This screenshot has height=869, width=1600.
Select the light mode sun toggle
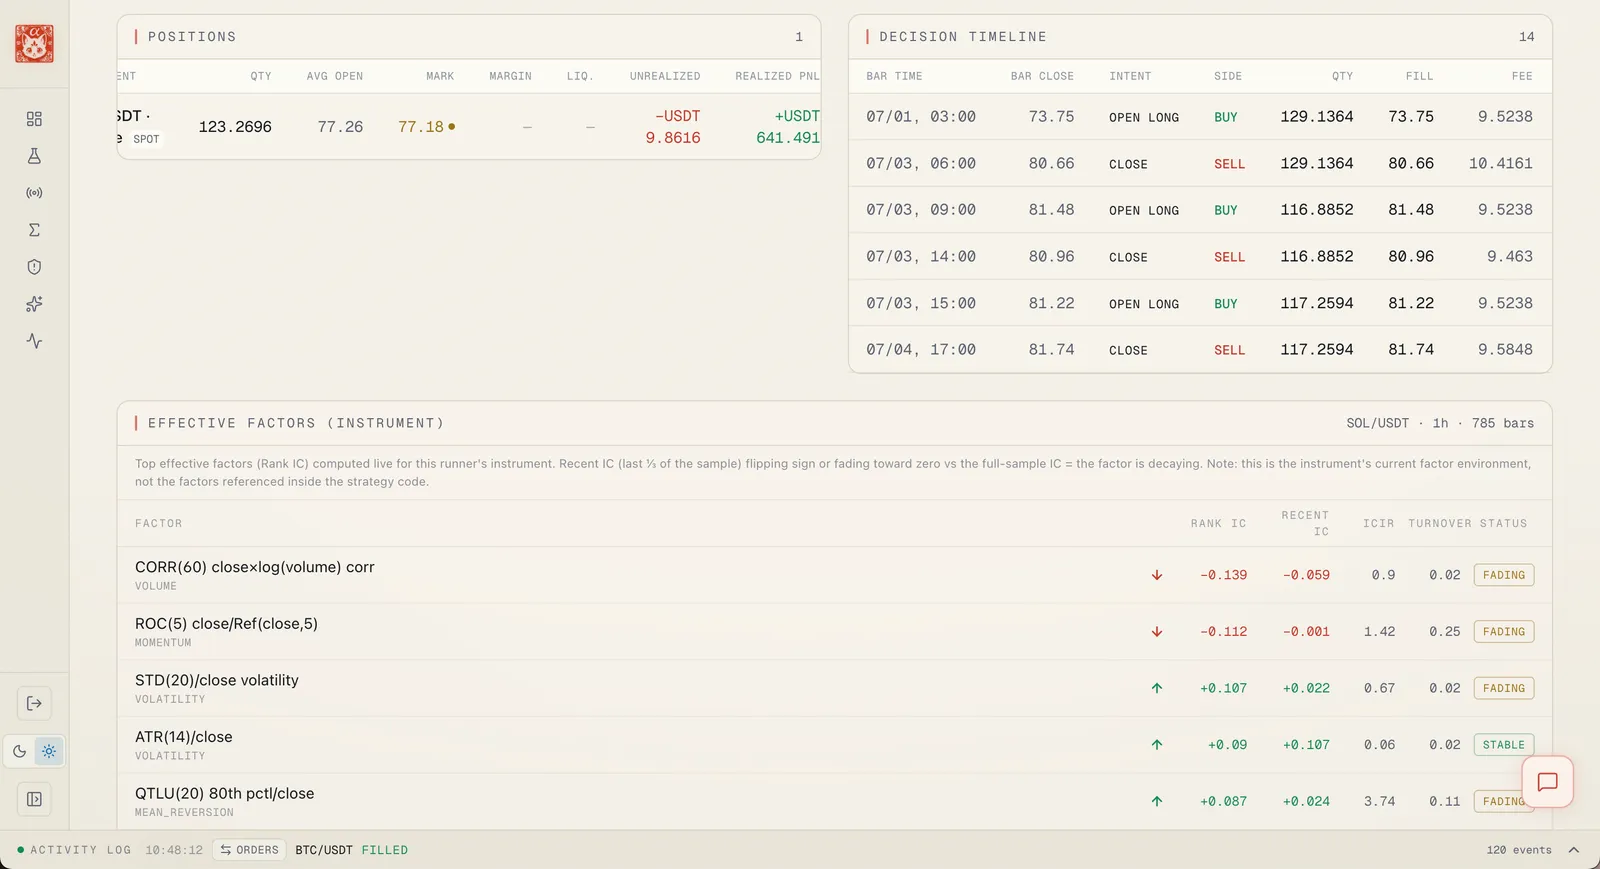(x=49, y=751)
